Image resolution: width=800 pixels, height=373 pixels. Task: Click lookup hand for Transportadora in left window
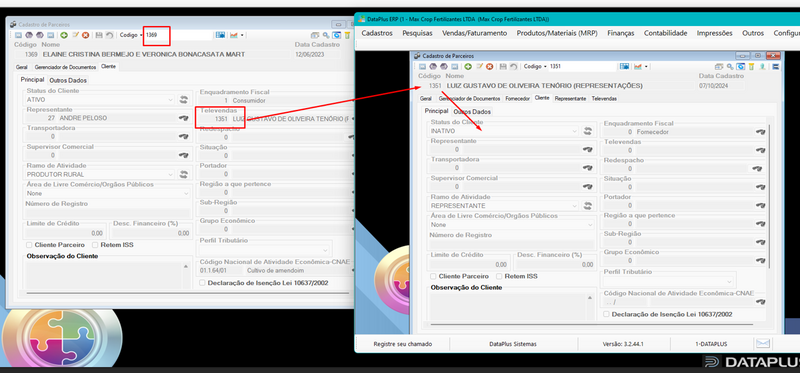pos(183,137)
